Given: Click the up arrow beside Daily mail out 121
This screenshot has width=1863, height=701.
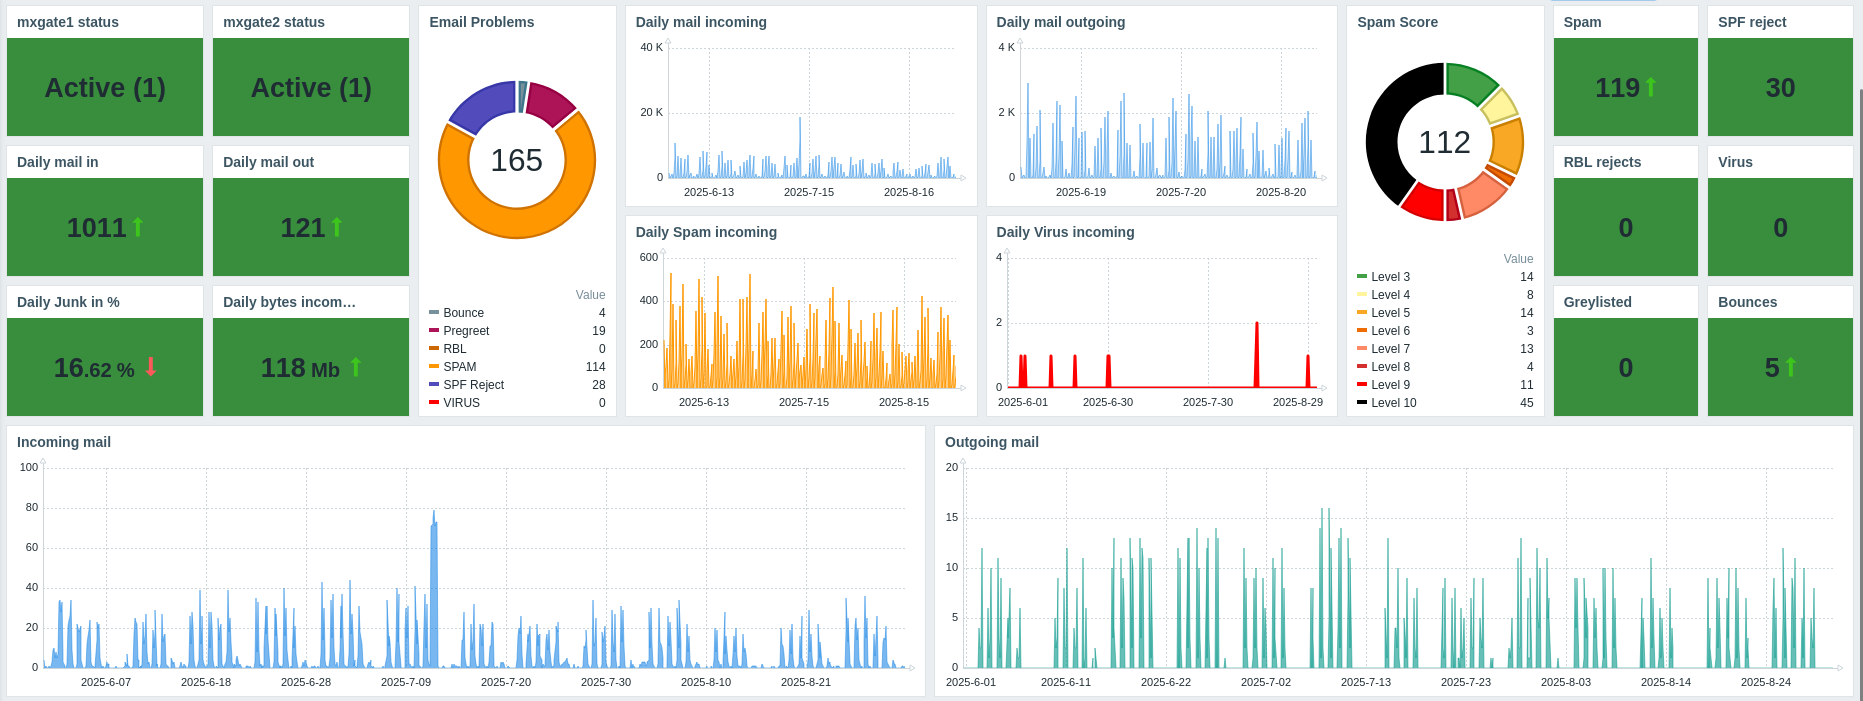Looking at the screenshot, I should point(337,228).
